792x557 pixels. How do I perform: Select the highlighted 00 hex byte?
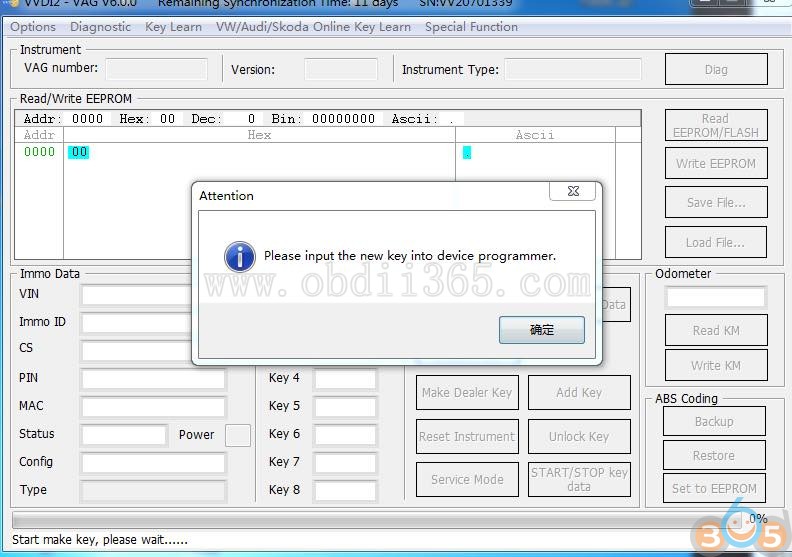click(79, 152)
